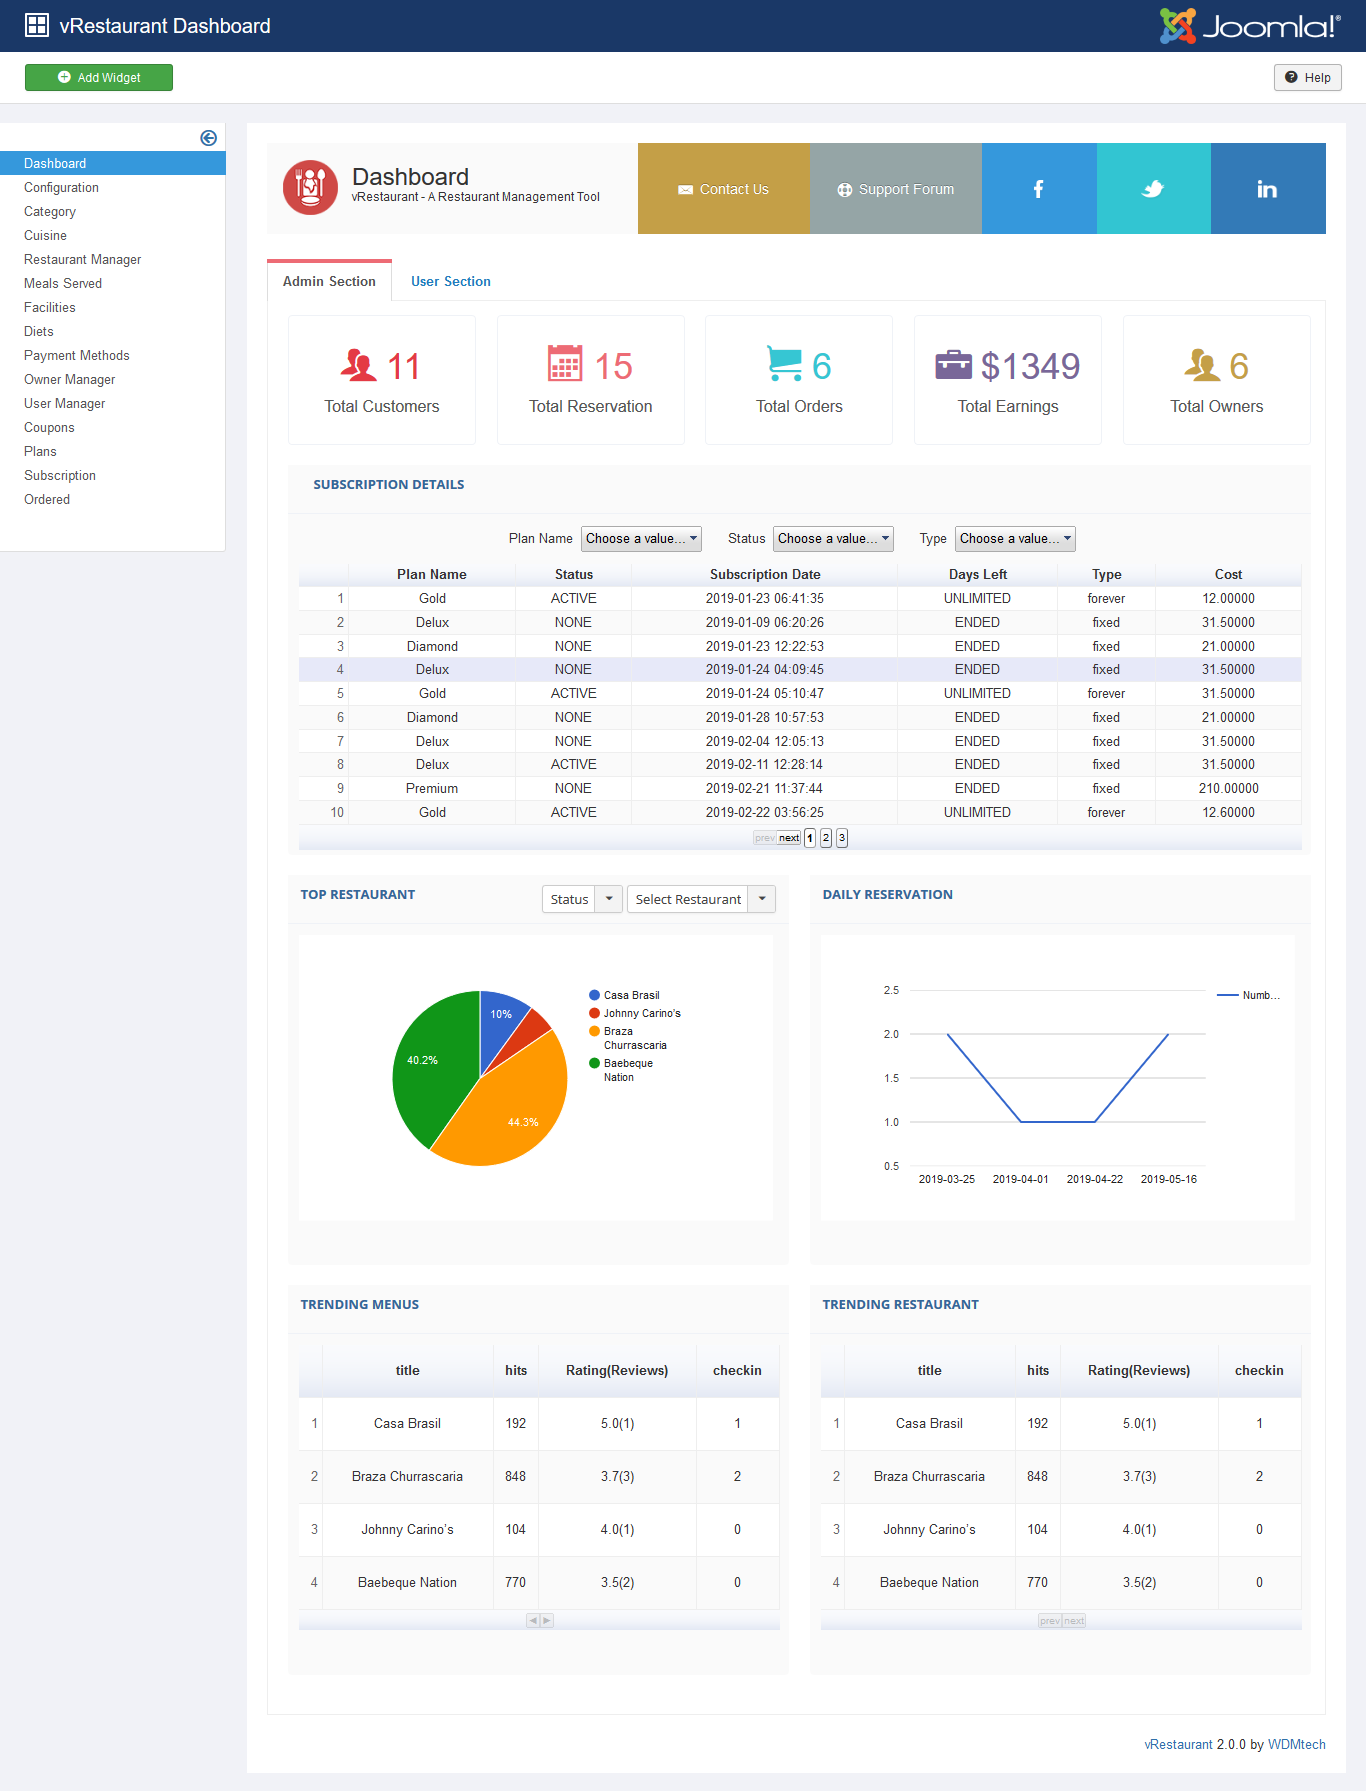
Task: Click the Total Orders cart icon
Action: 784,364
